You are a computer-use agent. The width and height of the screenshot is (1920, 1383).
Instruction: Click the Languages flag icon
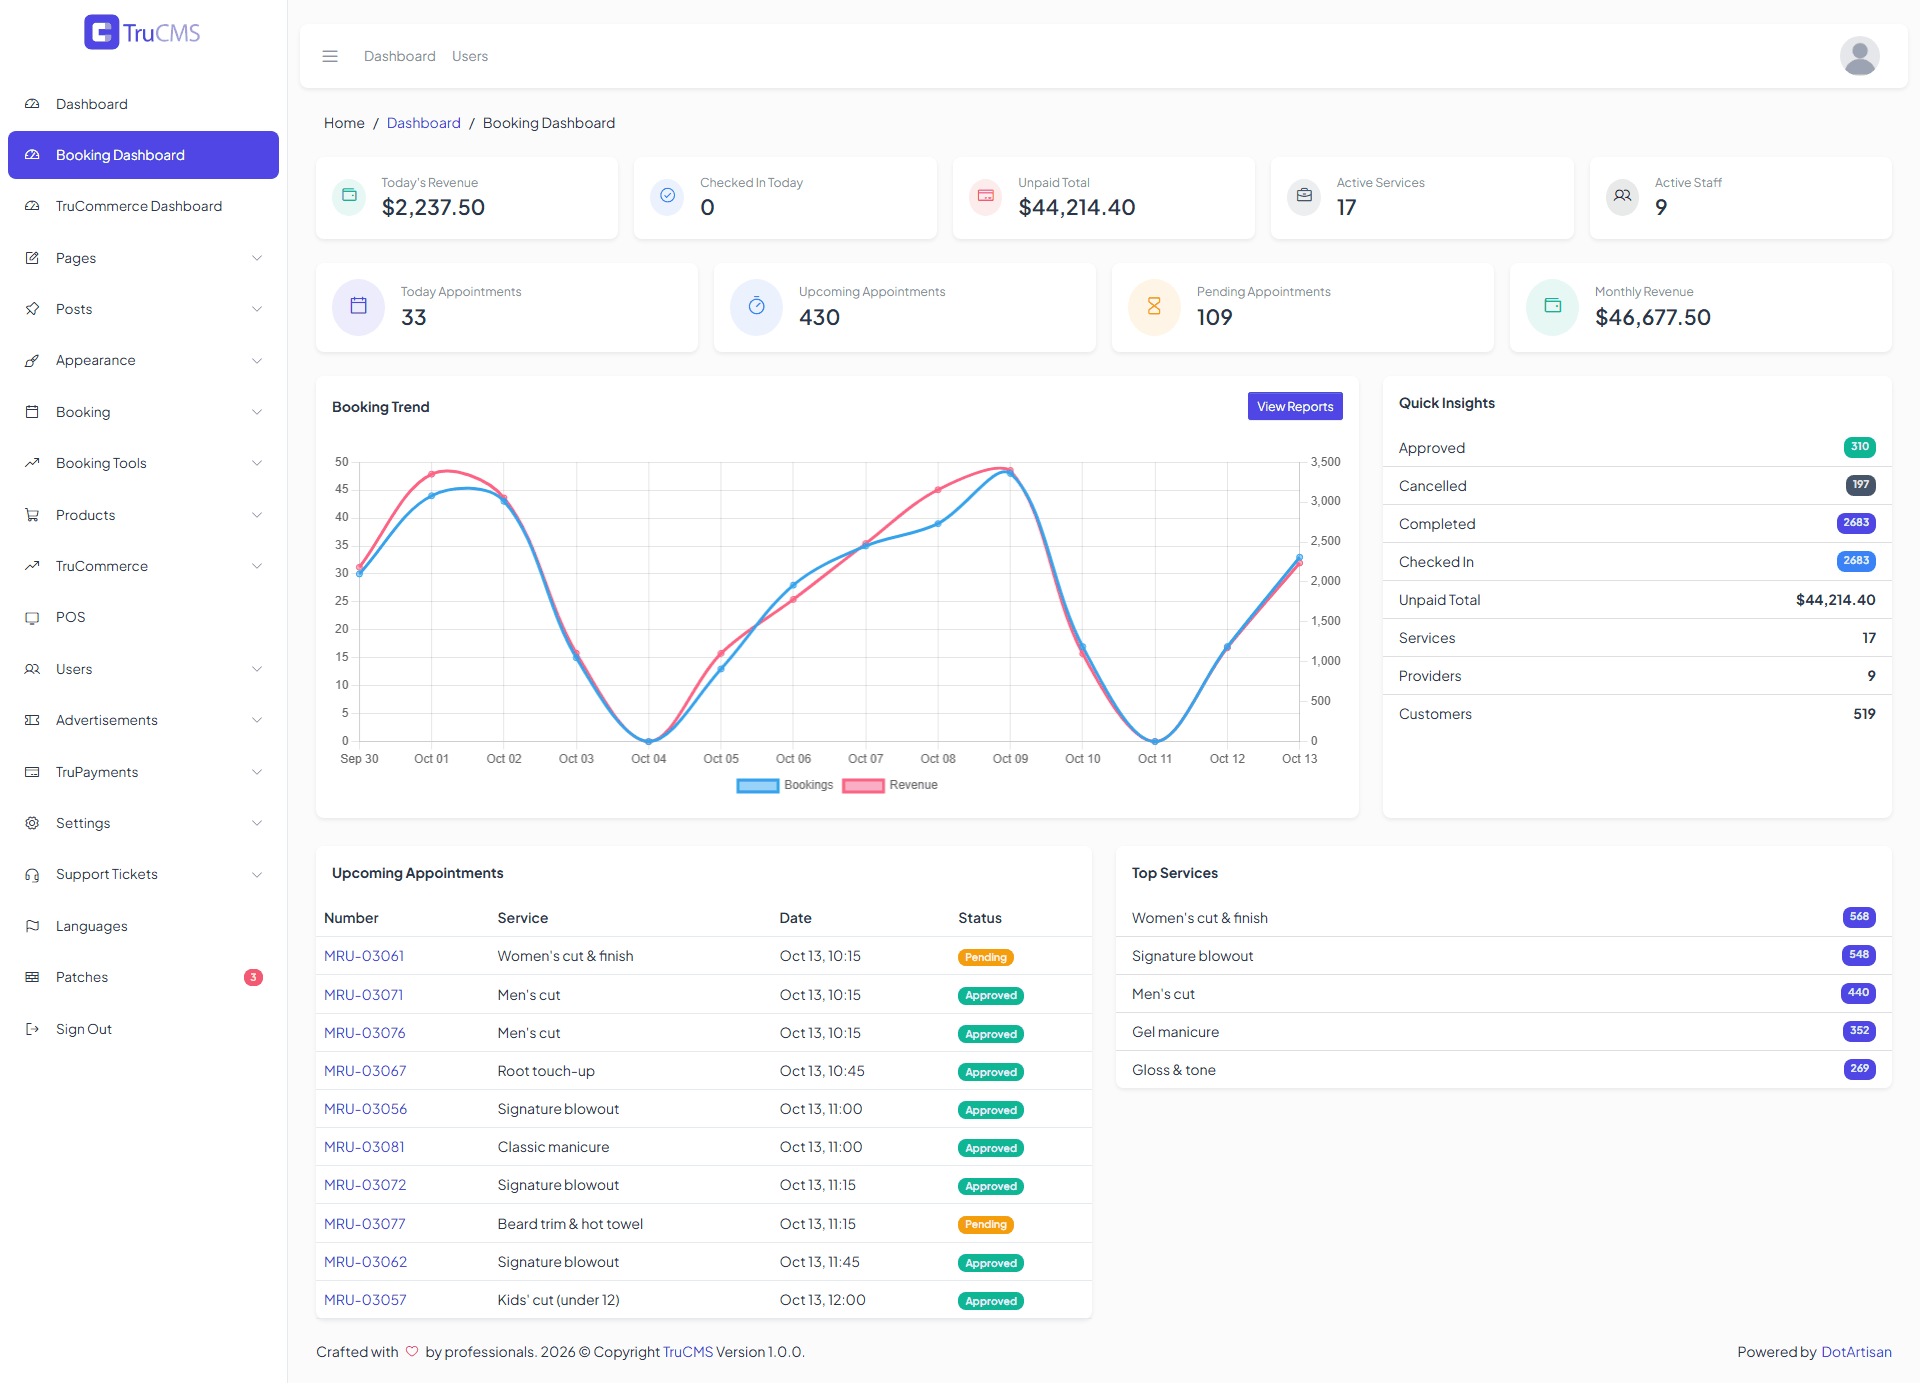32,926
